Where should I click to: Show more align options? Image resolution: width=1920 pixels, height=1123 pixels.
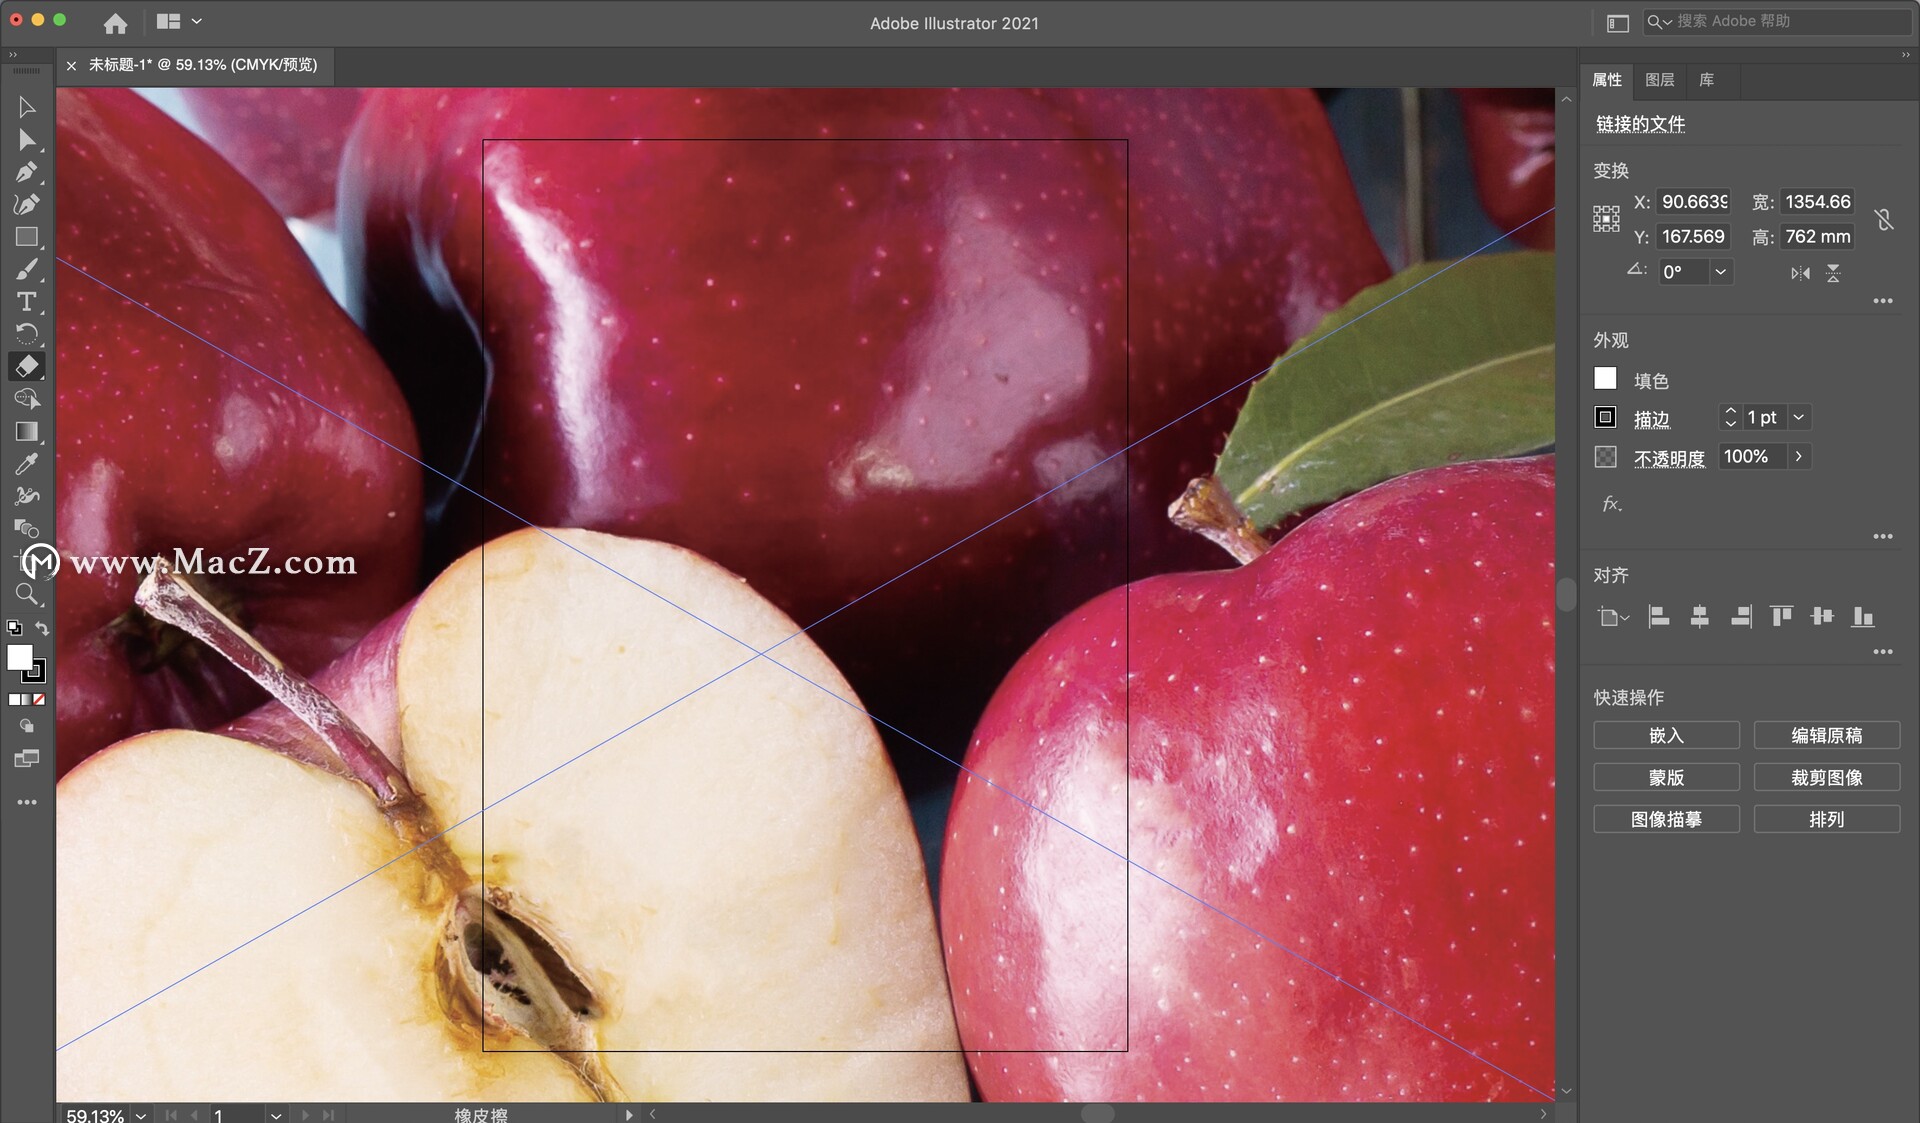click(1883, 652)
